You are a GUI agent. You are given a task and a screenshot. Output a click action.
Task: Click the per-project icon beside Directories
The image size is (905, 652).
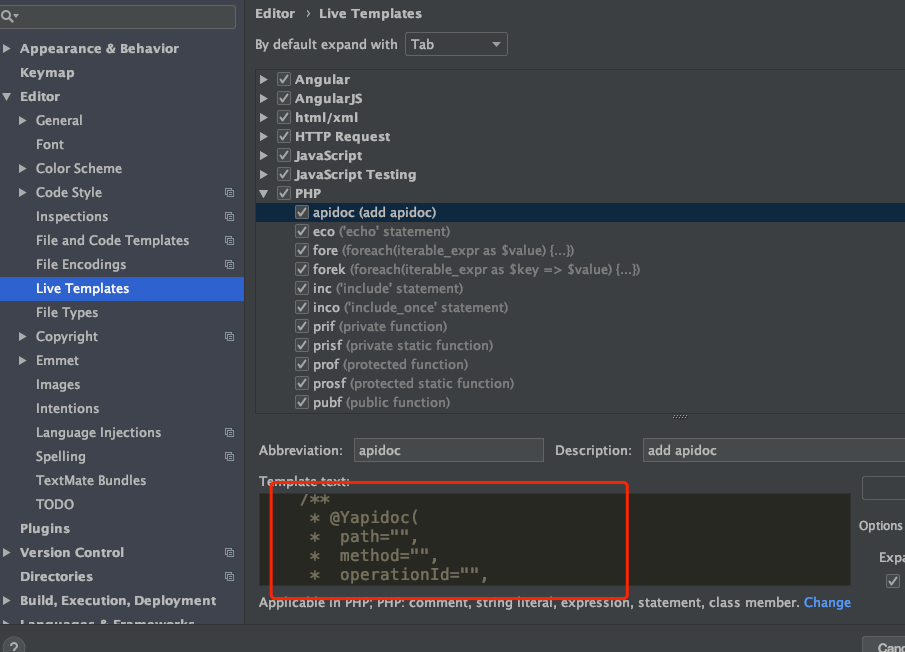point(229,576)
